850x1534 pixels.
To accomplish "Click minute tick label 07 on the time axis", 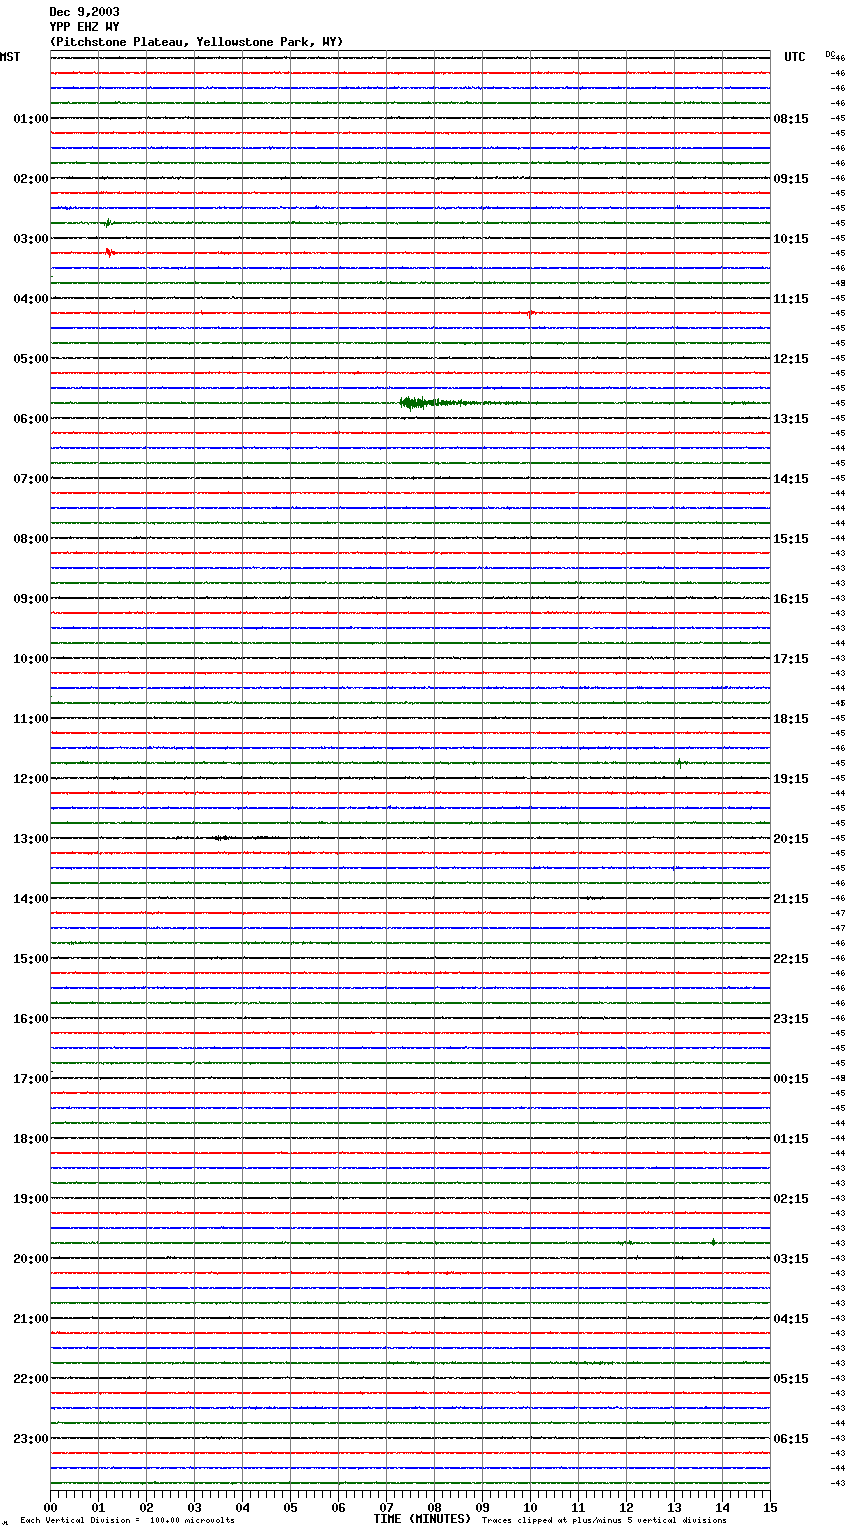I will pyautogui.click(x=386, y=1507).
